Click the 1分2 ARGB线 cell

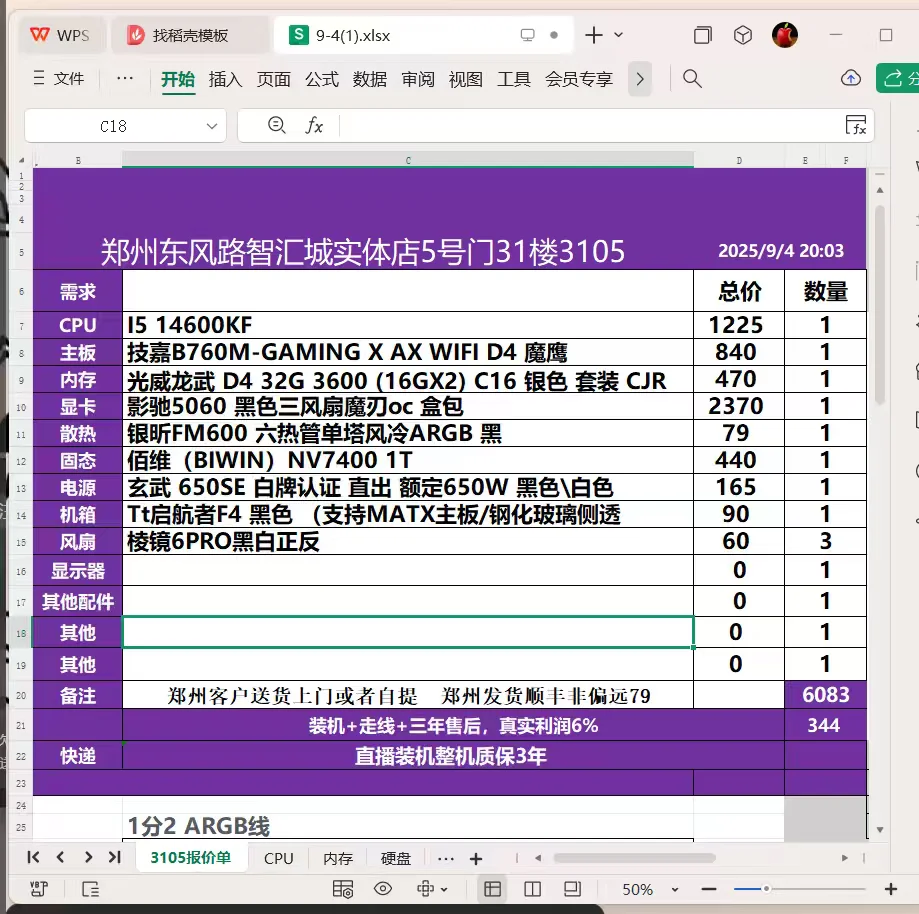point(407,826)
